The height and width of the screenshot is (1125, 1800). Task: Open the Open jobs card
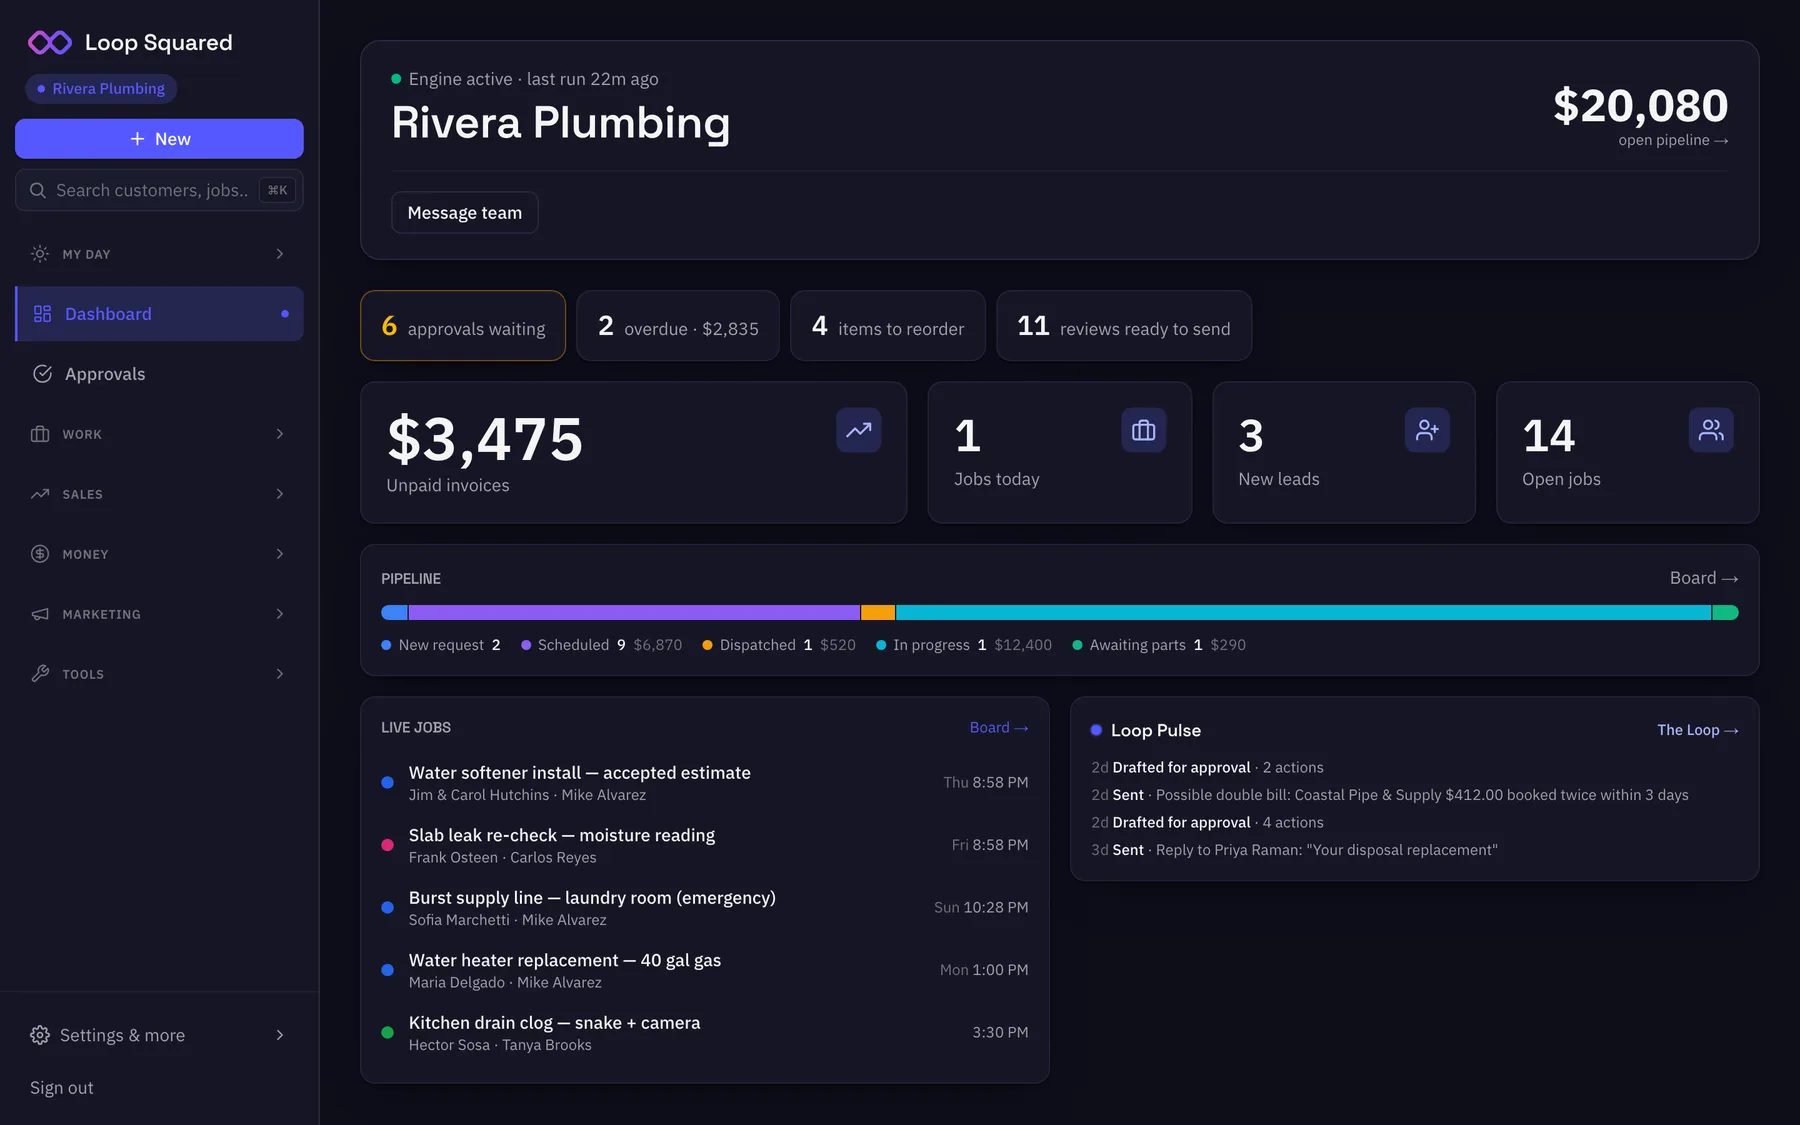pyautogui.click(x=1628, y=452)
